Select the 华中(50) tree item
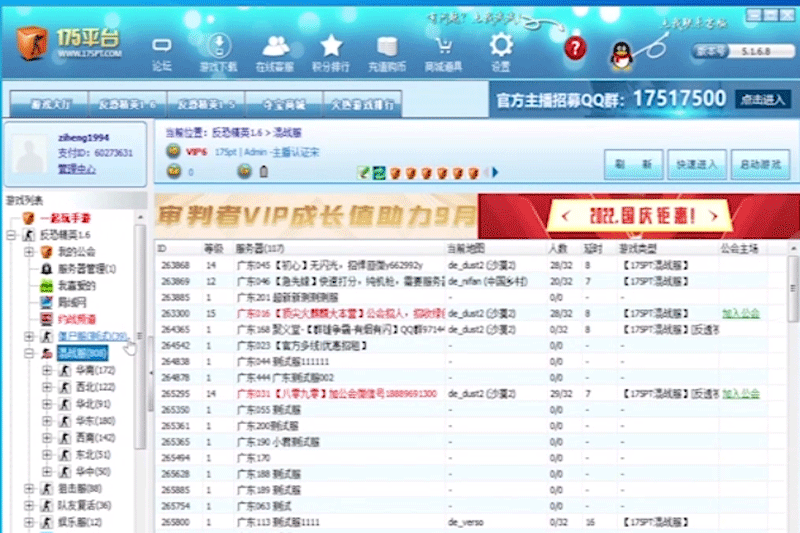 click(93, 471)
